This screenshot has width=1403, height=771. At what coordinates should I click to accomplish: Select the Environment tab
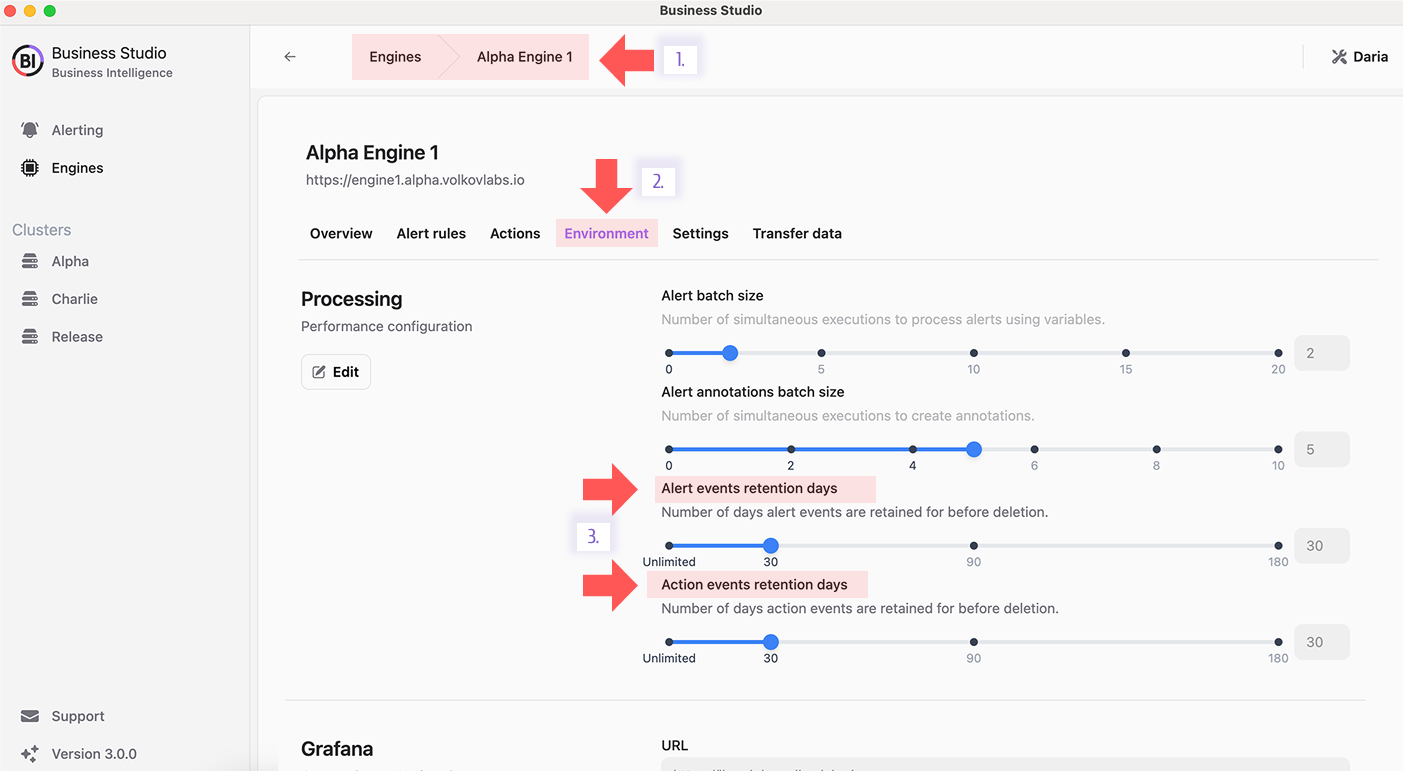point(607,233)
